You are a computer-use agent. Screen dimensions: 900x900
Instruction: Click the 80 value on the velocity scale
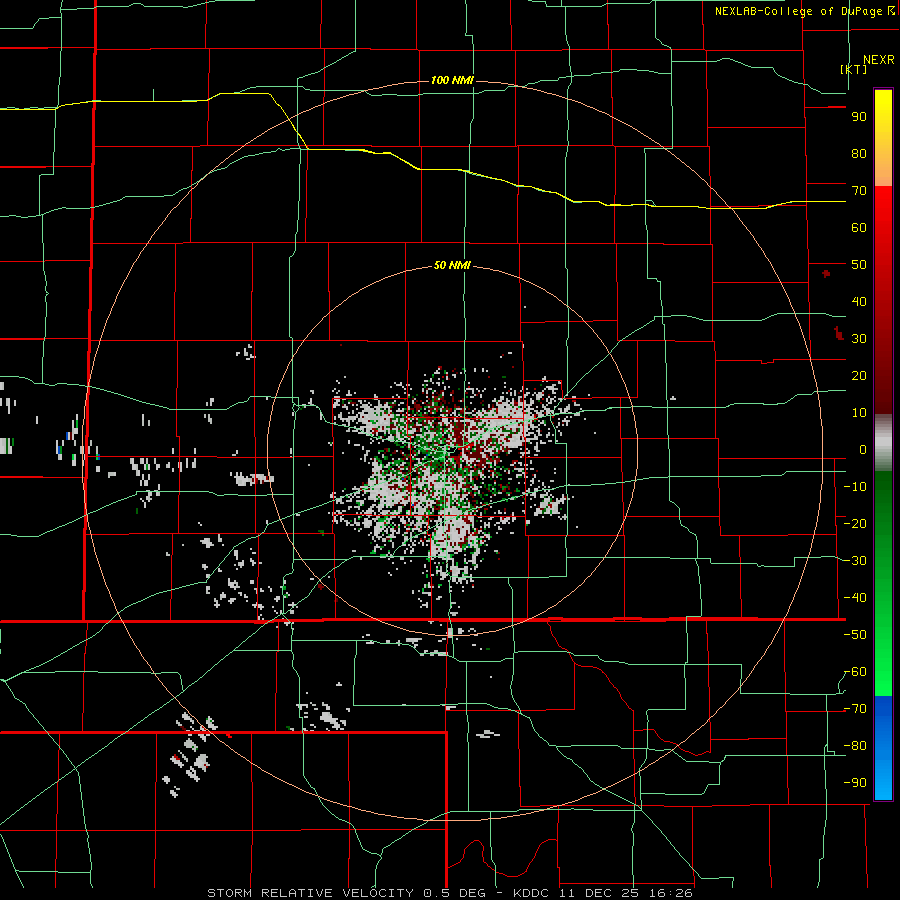coord(859,153)
